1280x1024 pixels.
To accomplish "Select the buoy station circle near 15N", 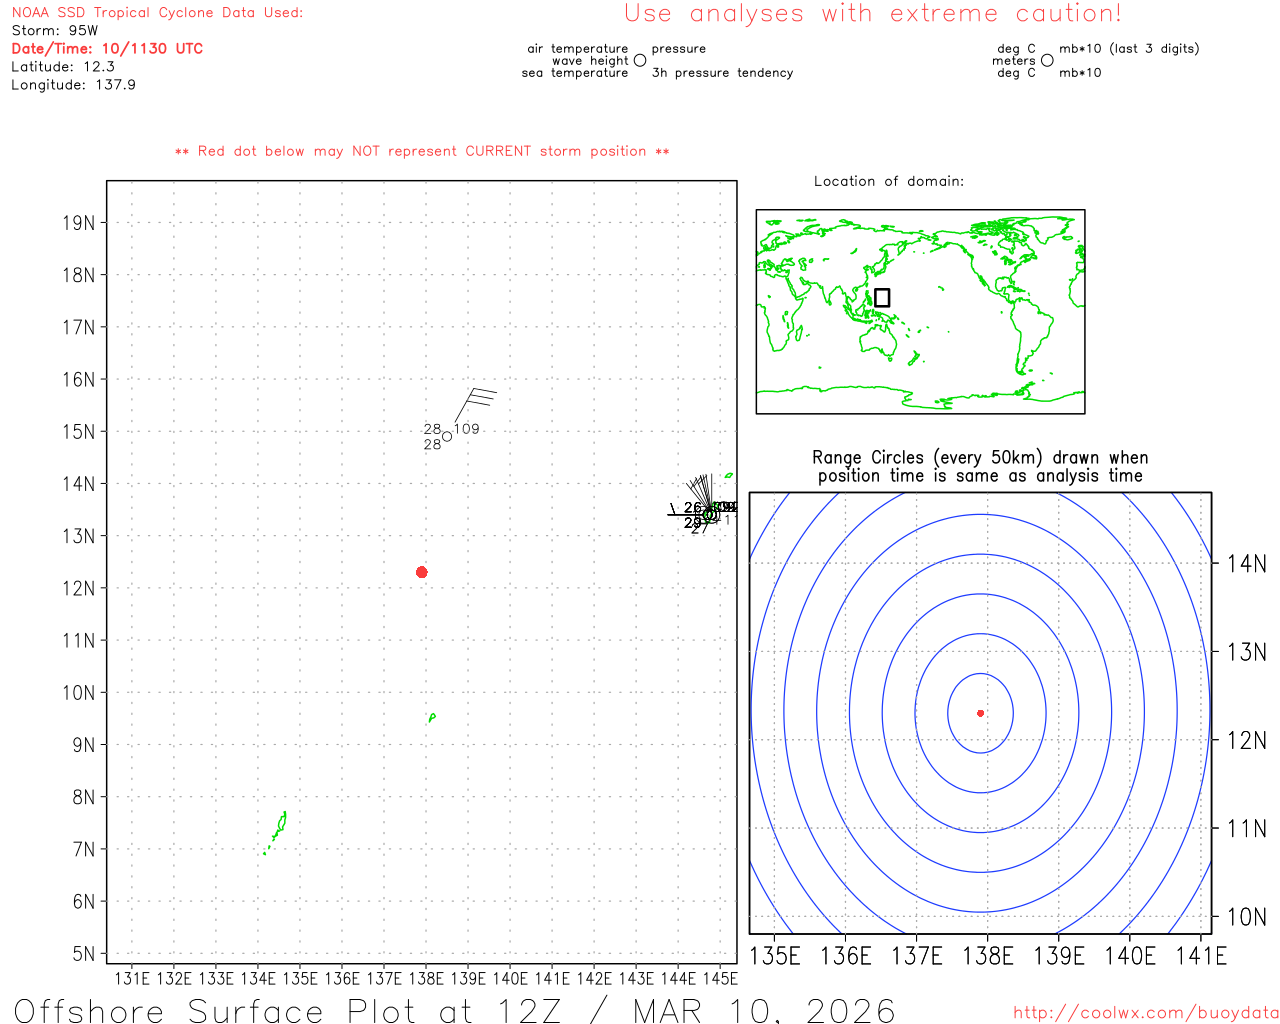I will click(x=447, y=436).
